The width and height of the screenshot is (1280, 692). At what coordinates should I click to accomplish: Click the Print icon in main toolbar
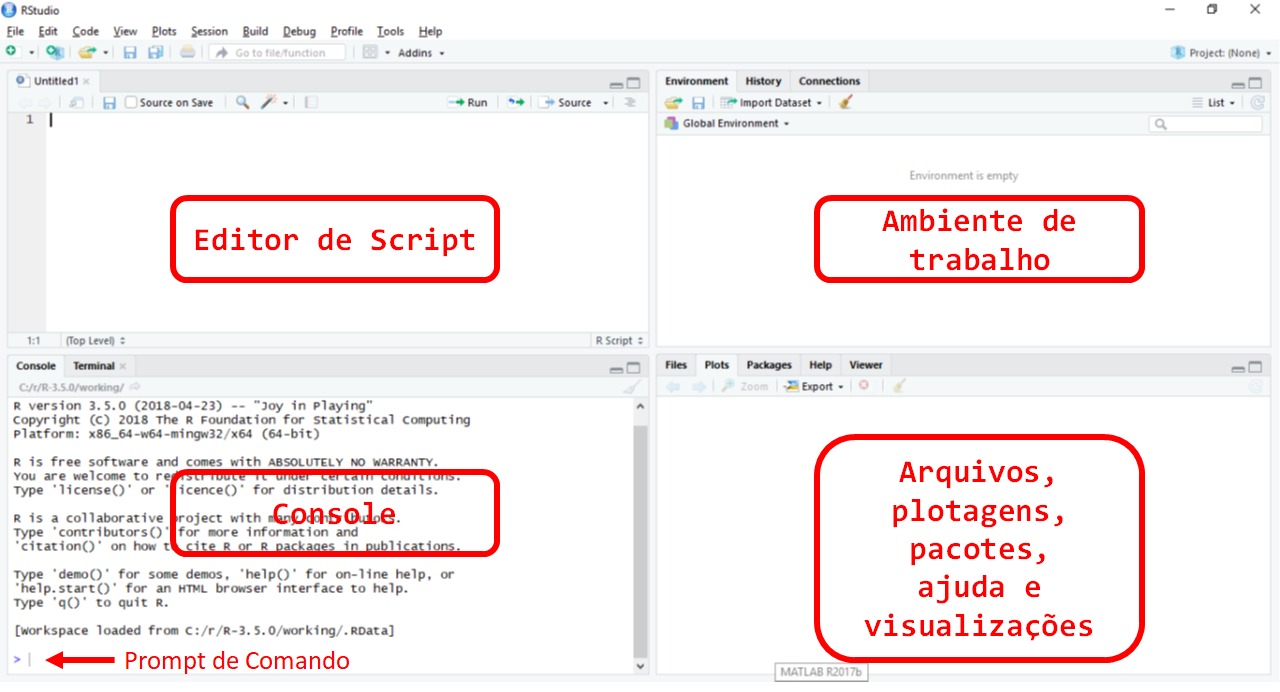(x=187, y=52)
